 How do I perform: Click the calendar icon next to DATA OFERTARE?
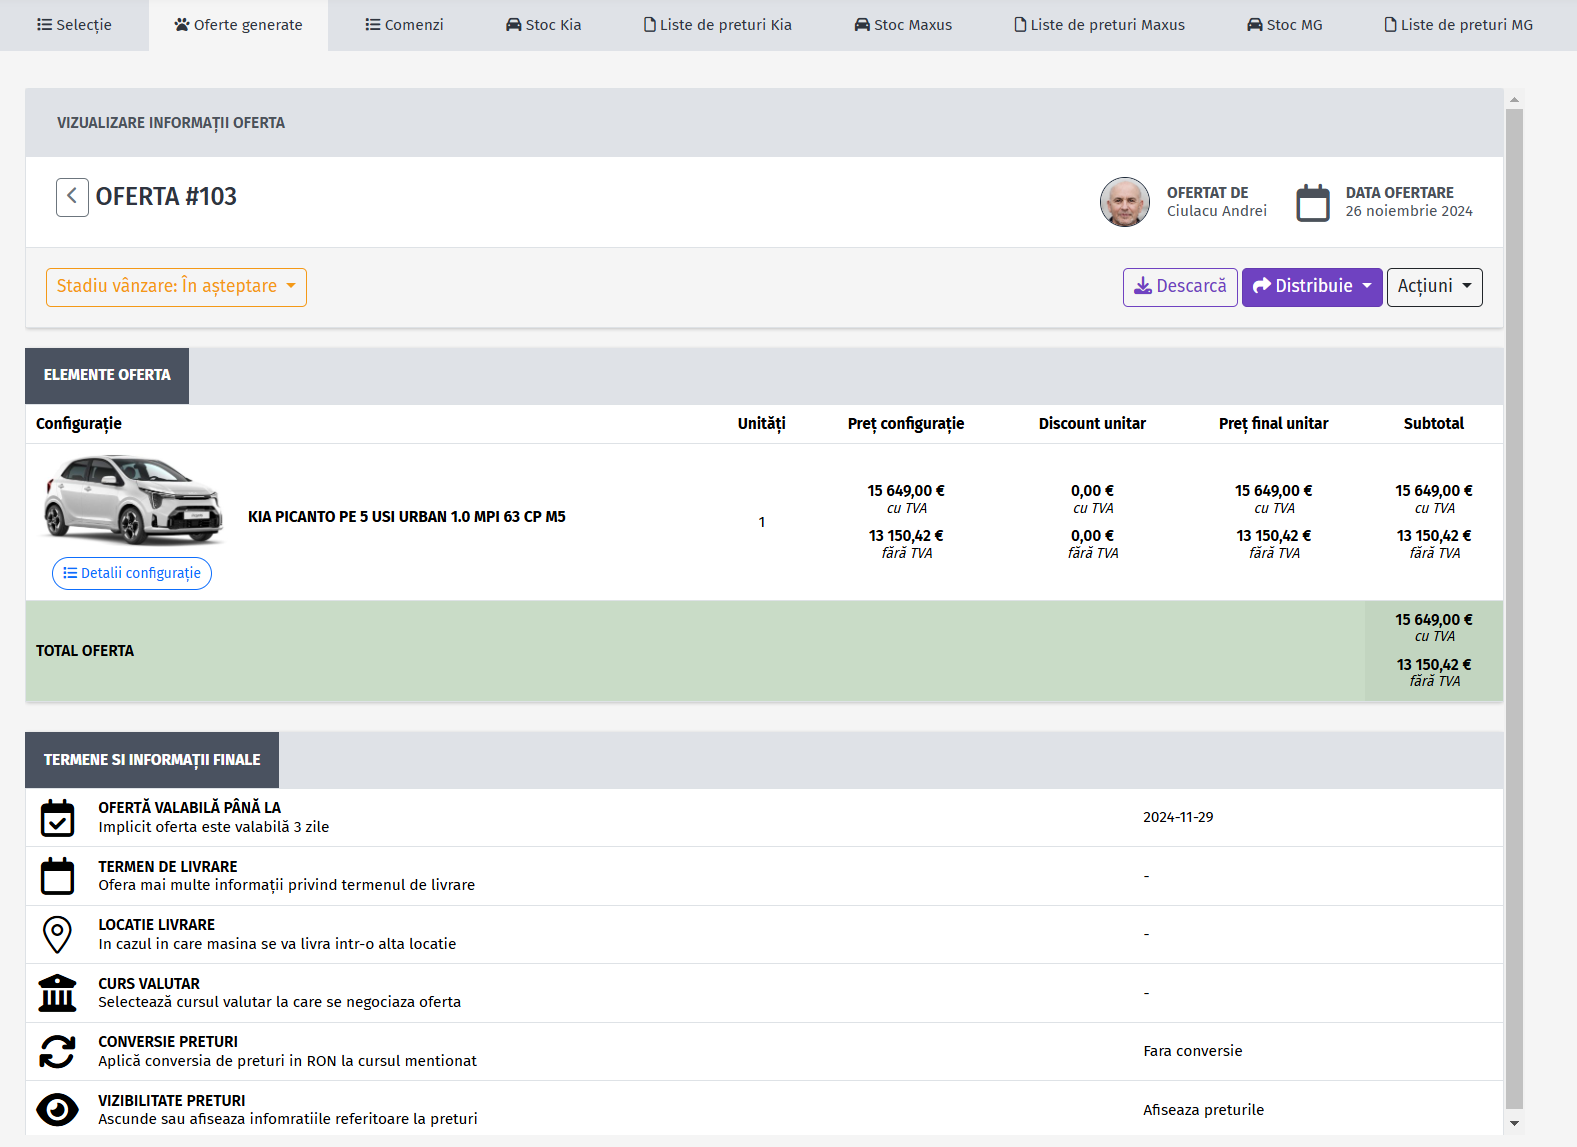(x=1313, y=202)
